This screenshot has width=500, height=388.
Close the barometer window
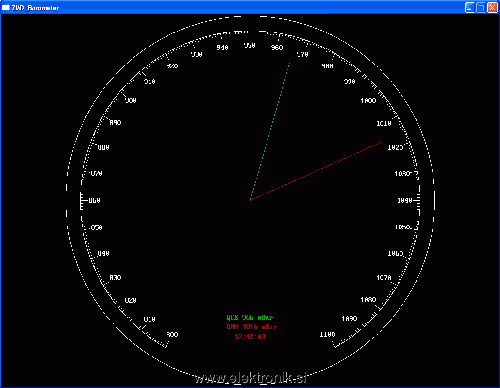[x=492, y=7]
